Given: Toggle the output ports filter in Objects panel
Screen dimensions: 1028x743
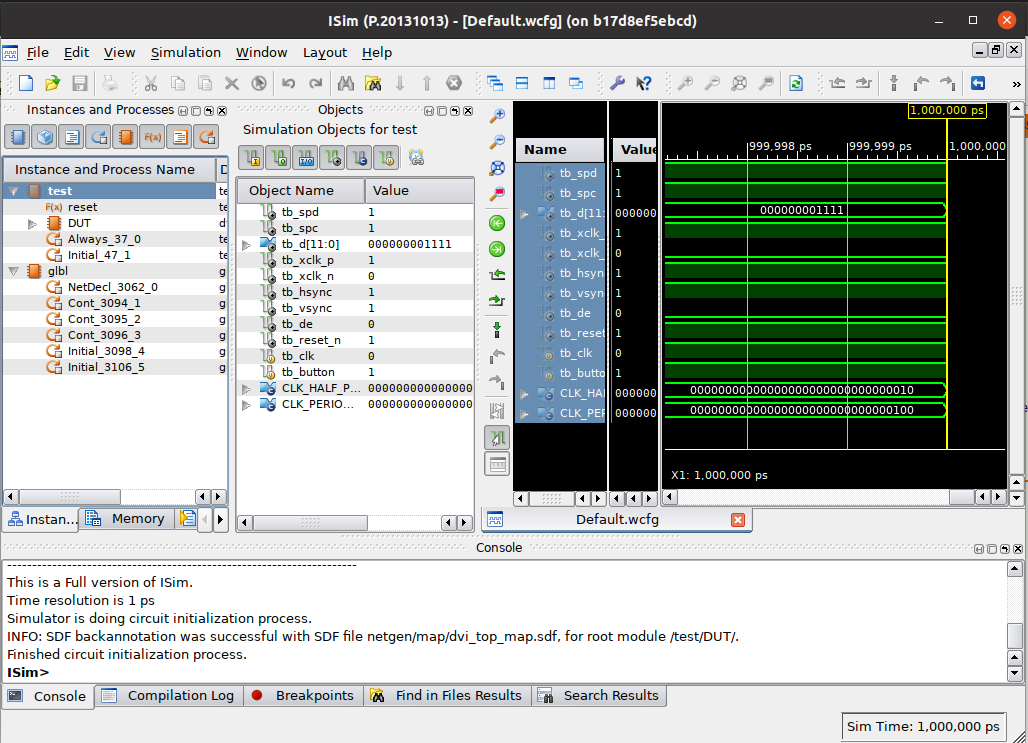Looking at the screenshot, I should tap(278, 157).
